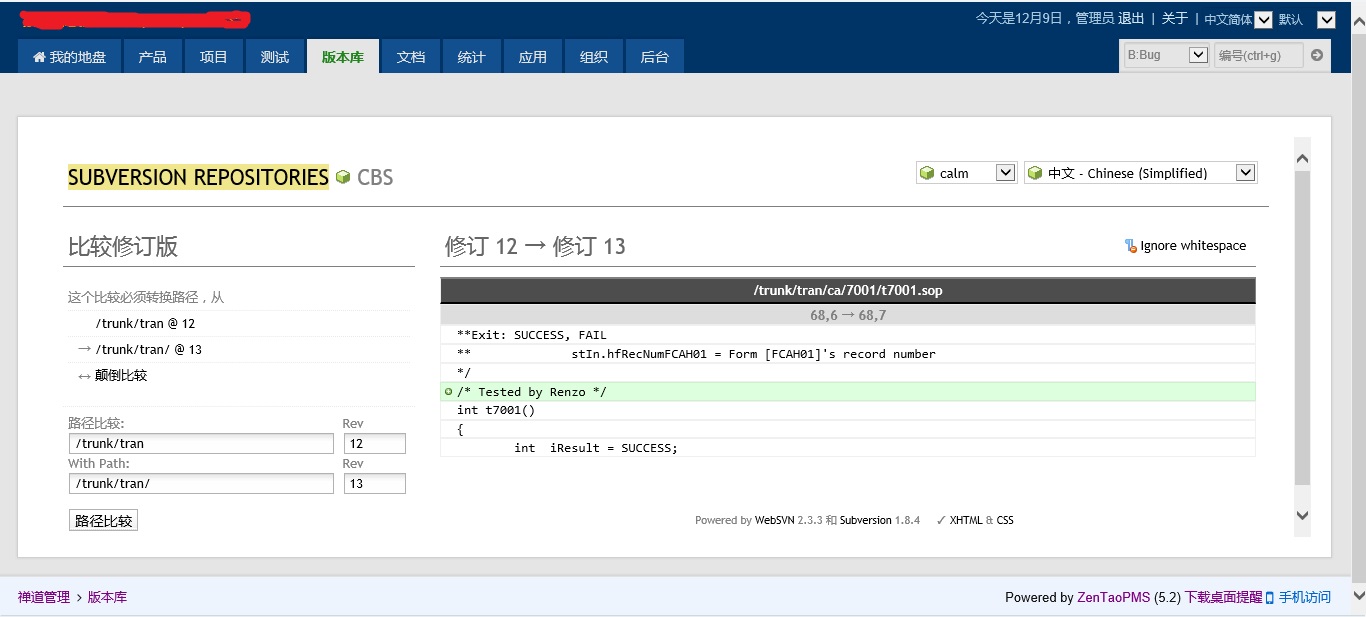Switch to the 项目 tab
This screenshot has height=617, width=1366.
214,57
